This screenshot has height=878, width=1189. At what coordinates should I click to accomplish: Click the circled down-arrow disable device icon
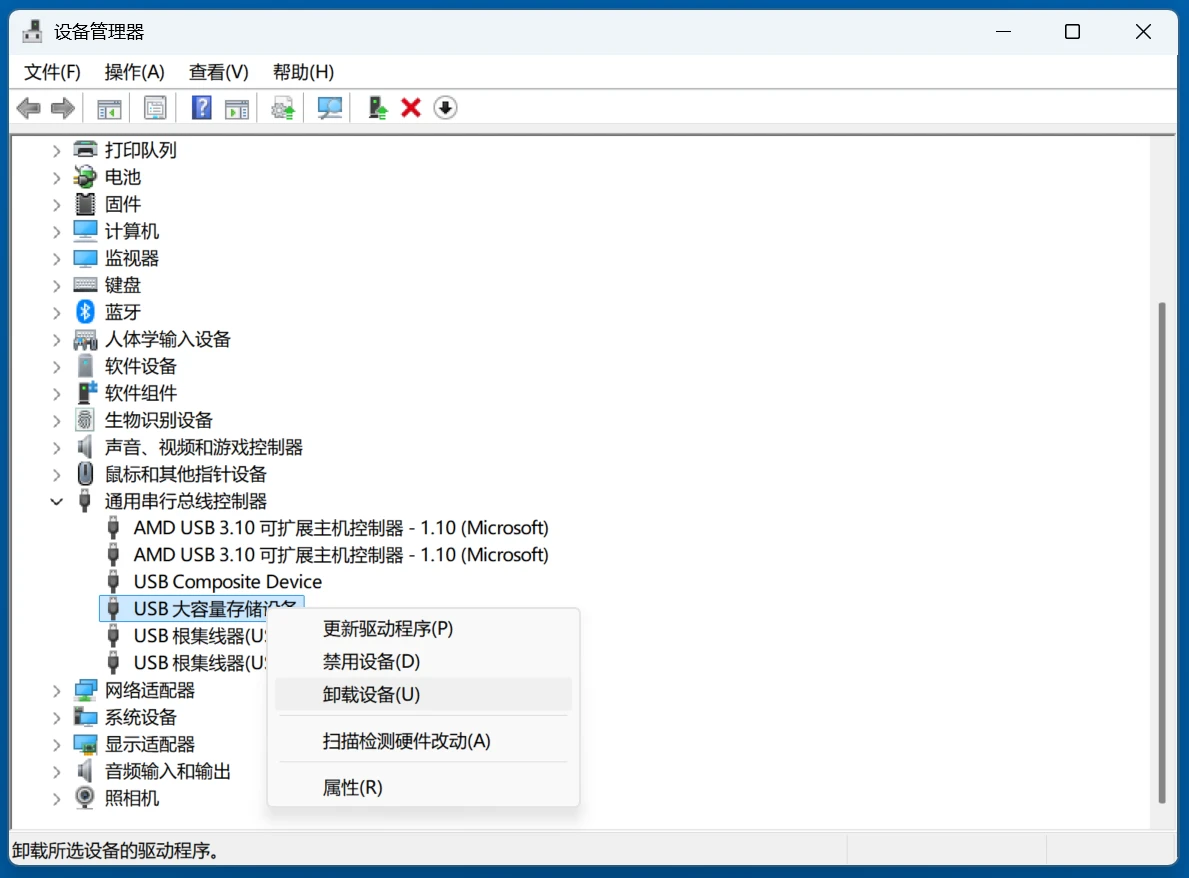[x=445, y=108]
